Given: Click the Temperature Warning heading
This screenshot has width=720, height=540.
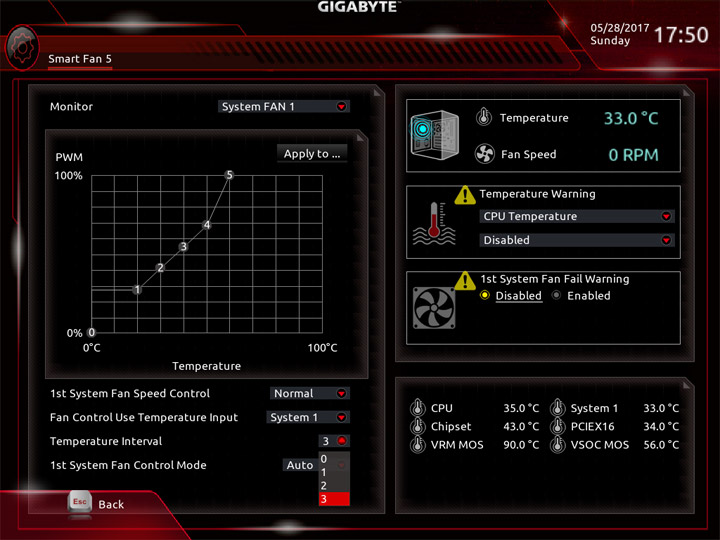Looking at the screenshot, I should [537, 194].
